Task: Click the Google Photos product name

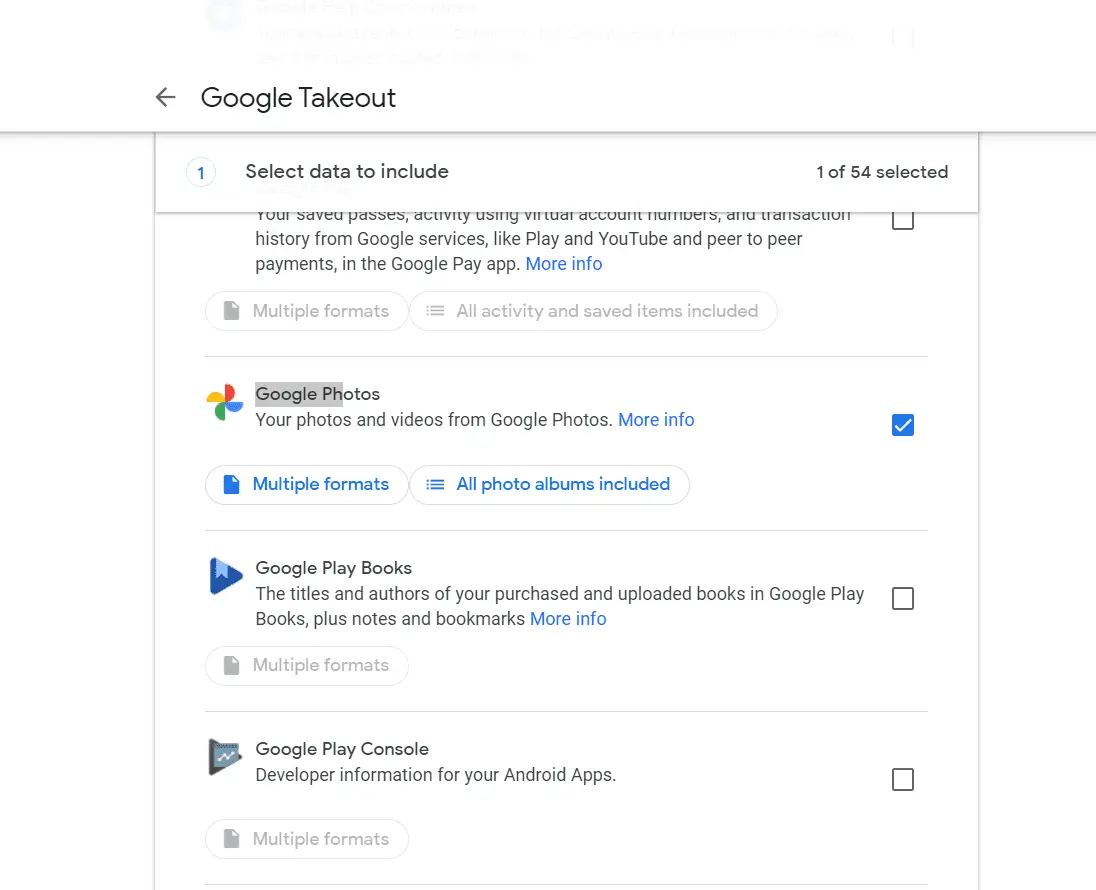Action: coord(317,394)
